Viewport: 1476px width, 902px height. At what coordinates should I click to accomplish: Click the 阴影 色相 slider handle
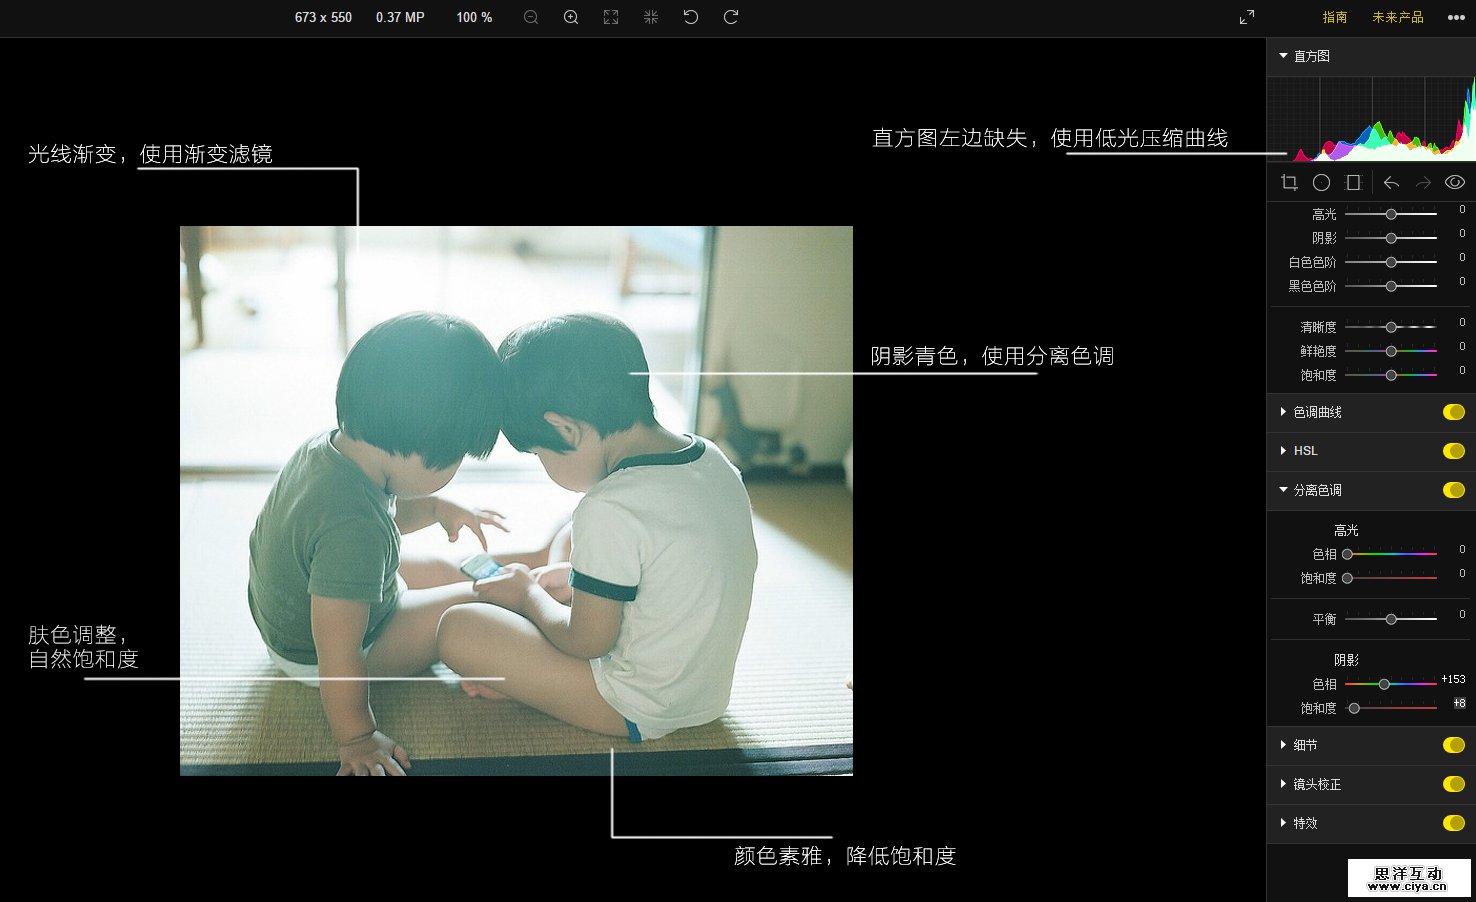click(x=1384, y=684)
